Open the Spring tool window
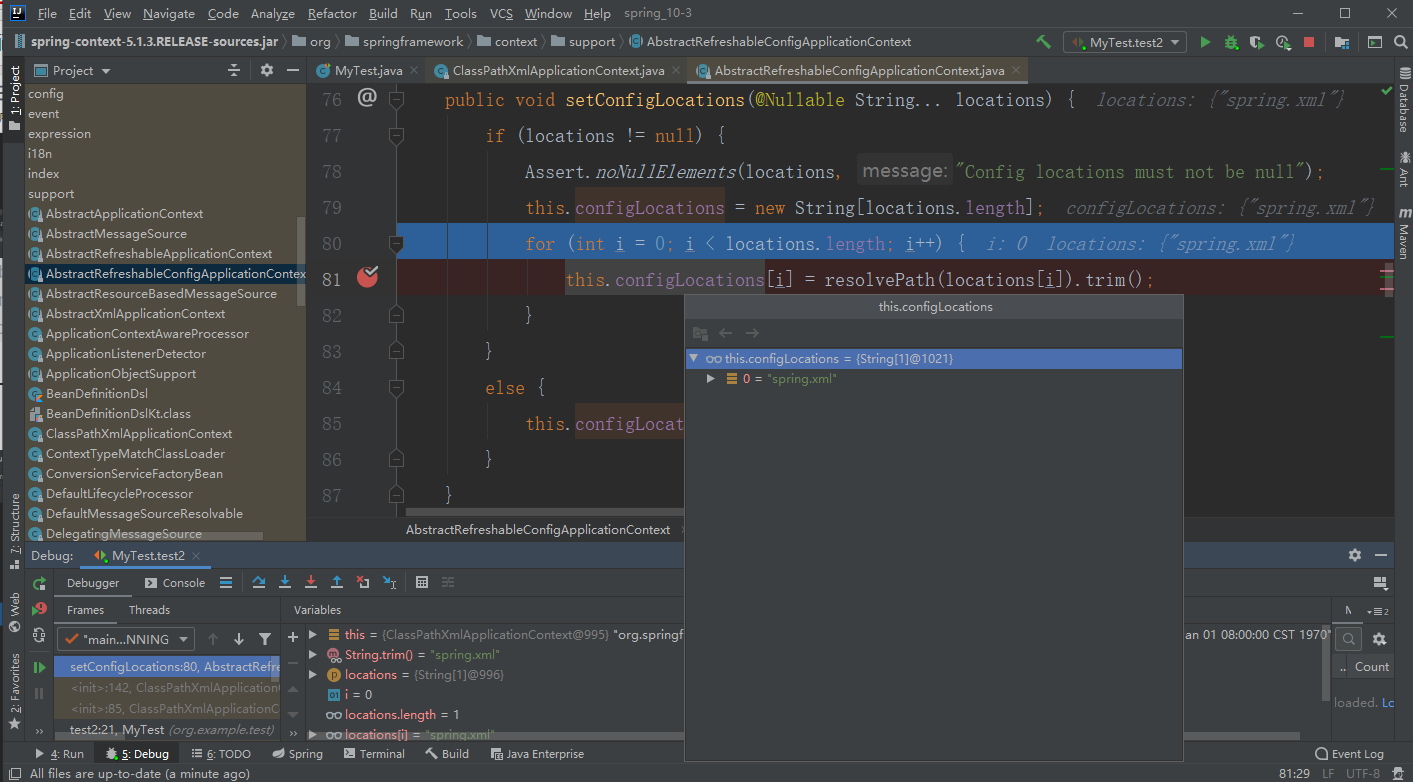The image size is (1413, 782). coord(297,754)
